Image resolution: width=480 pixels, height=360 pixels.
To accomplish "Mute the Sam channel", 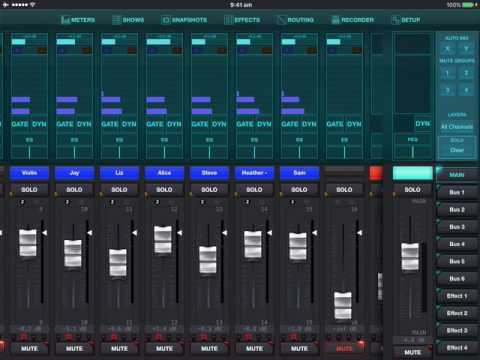I will pyautogui.click(x=299, y=348).
